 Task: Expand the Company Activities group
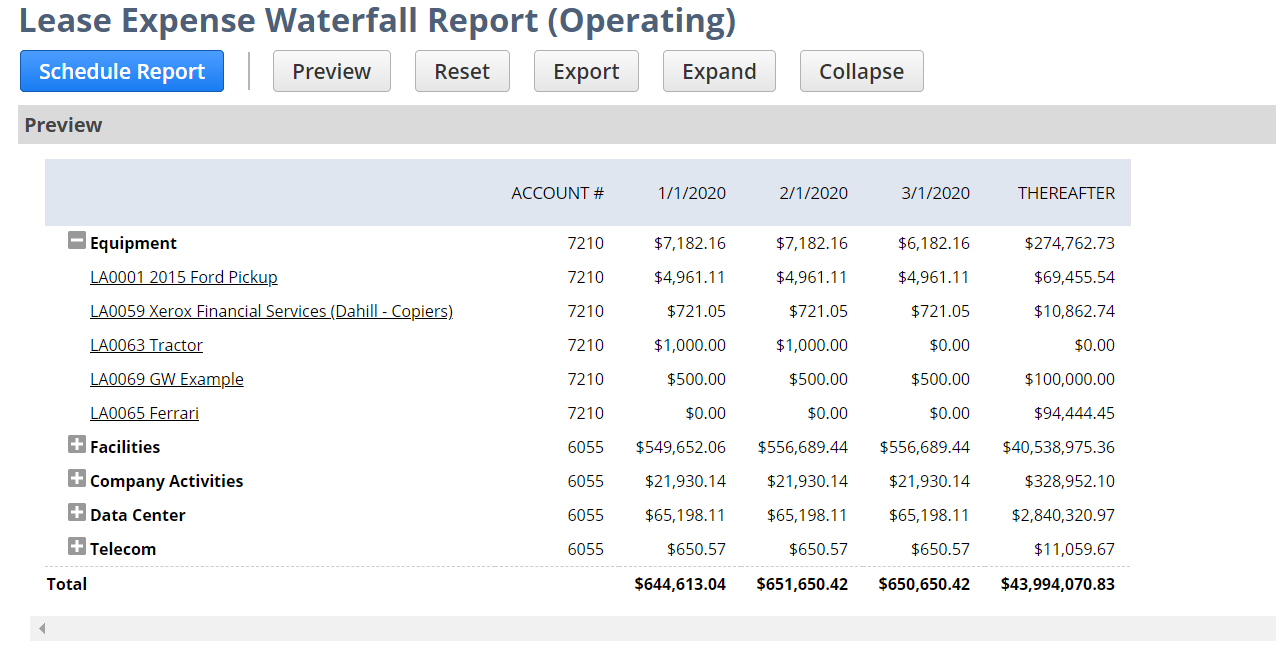point(78,478)
